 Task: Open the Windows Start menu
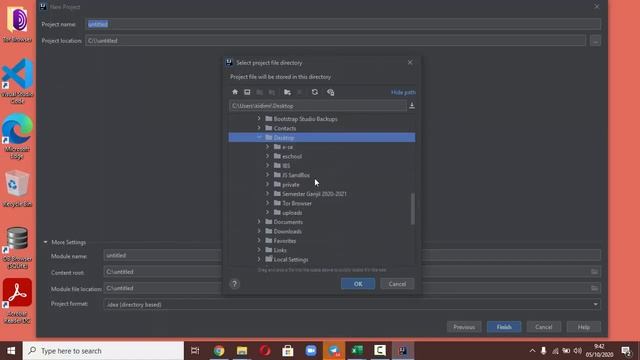(11, 351)
